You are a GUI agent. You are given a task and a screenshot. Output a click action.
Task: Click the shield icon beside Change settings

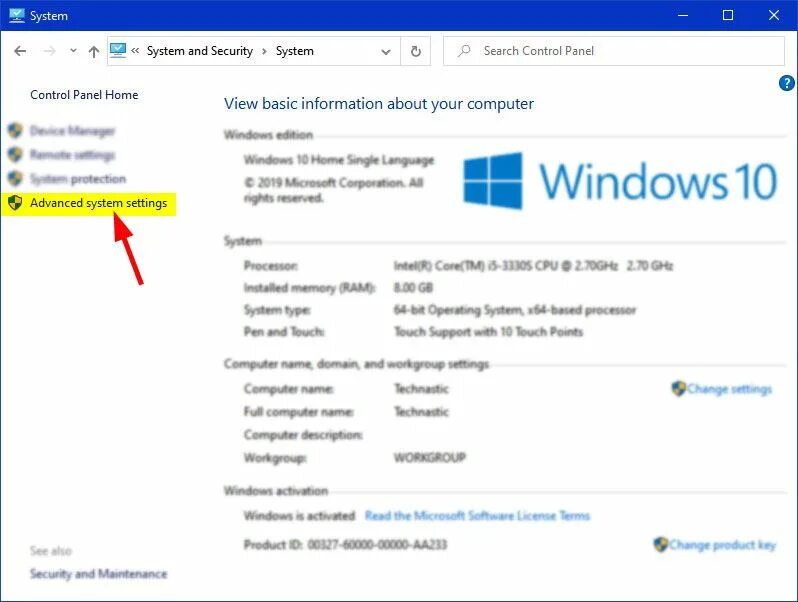(678, 389)
